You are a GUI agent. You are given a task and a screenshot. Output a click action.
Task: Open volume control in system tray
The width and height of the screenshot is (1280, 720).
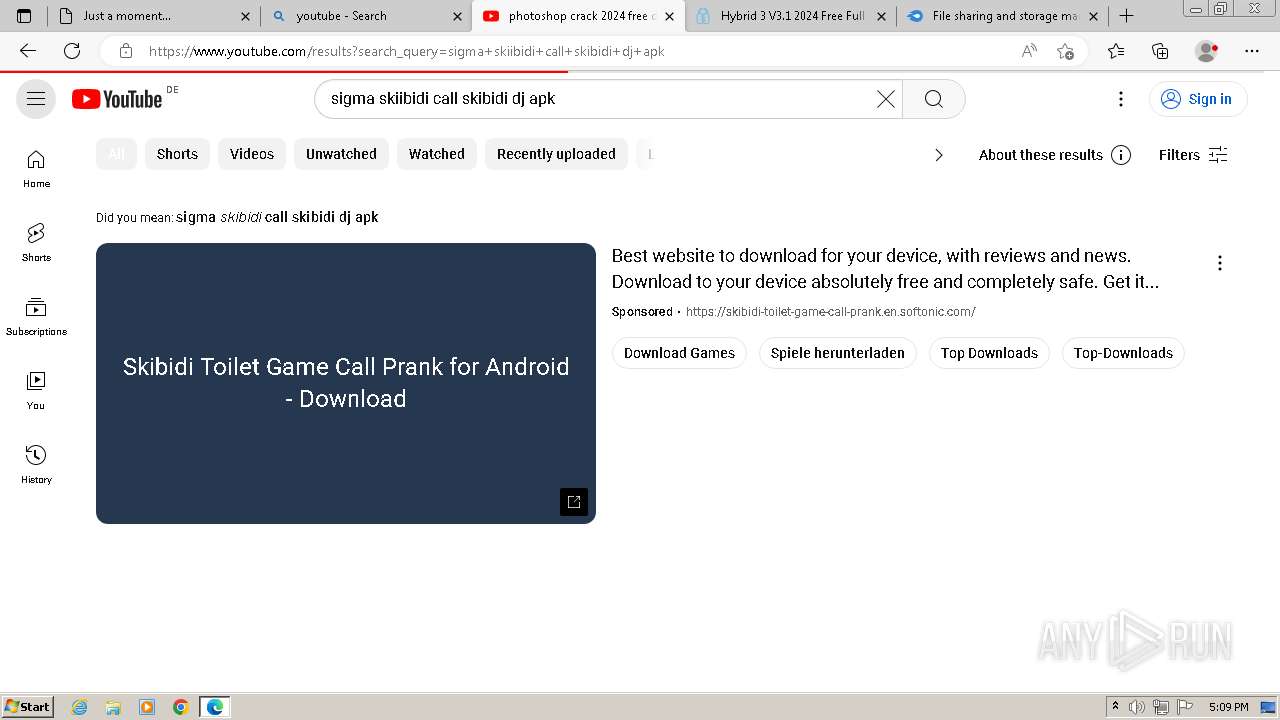tap(1137, 707)
